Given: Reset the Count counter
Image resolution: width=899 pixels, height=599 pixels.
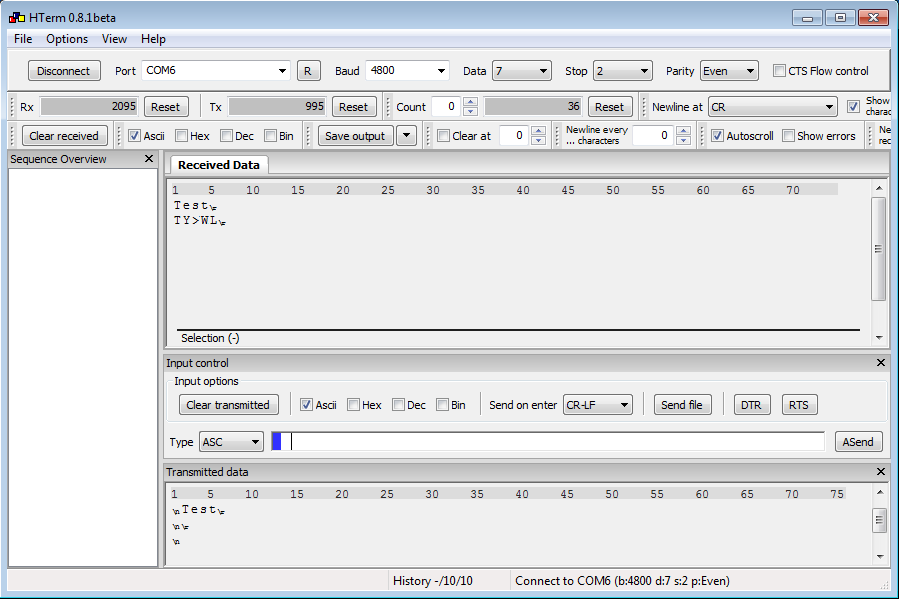Looking at the screenshot, I should [609, 107].
